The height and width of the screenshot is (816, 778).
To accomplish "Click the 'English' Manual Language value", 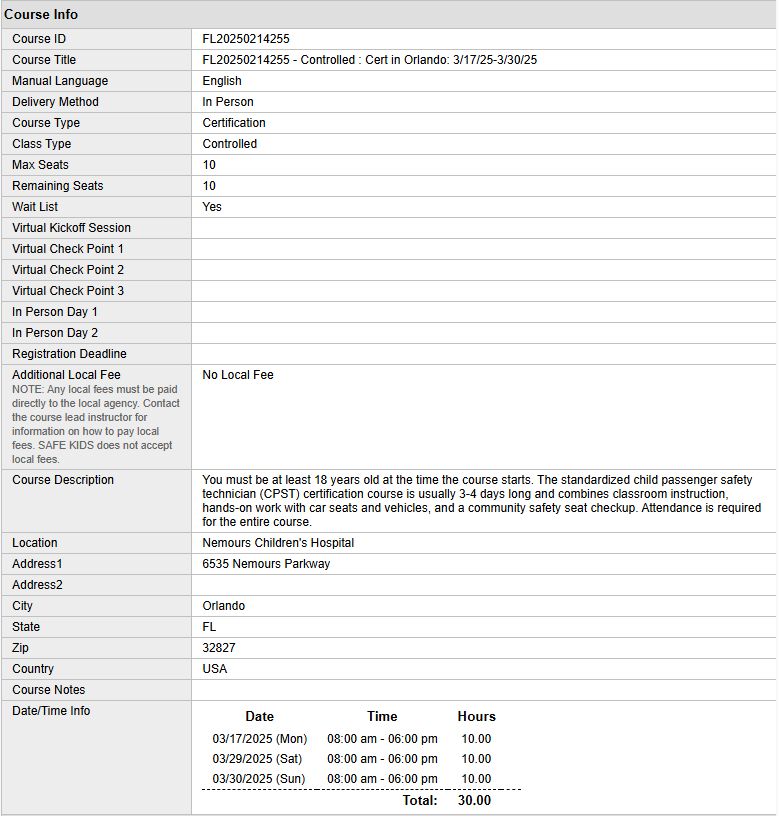I will click(x=222, y=81).
